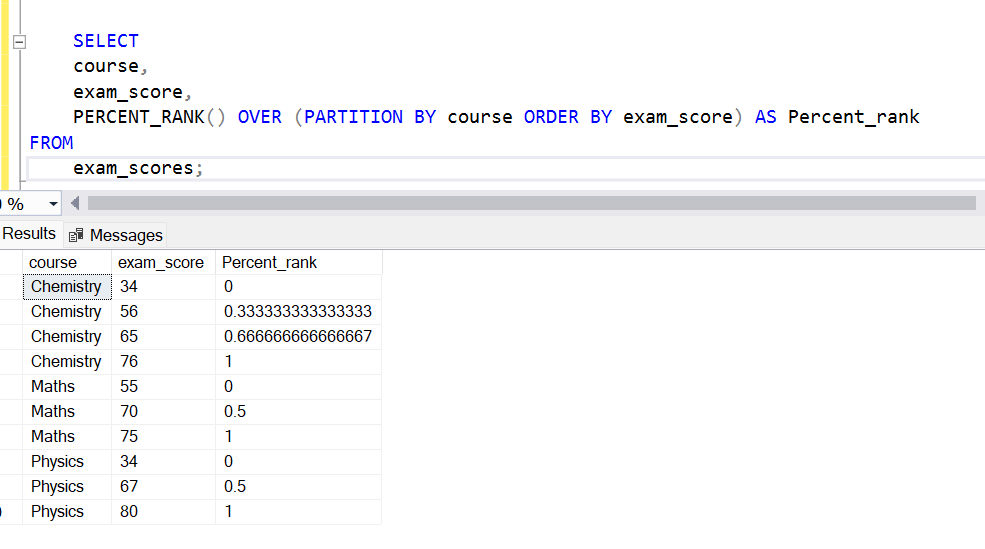Click the row header of the first Chemistry row
Screen dimensions: 985x549
tap(11, 287)
